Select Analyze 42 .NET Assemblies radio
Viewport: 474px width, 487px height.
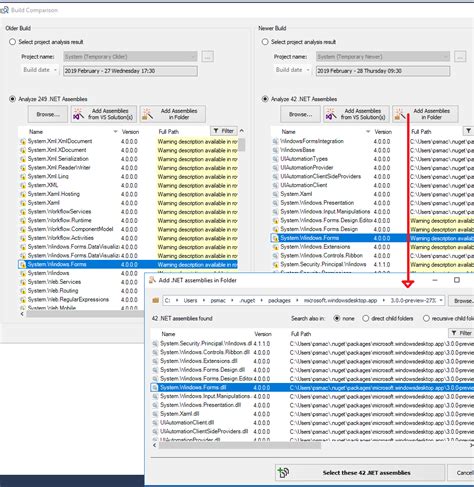coord(265,99)
